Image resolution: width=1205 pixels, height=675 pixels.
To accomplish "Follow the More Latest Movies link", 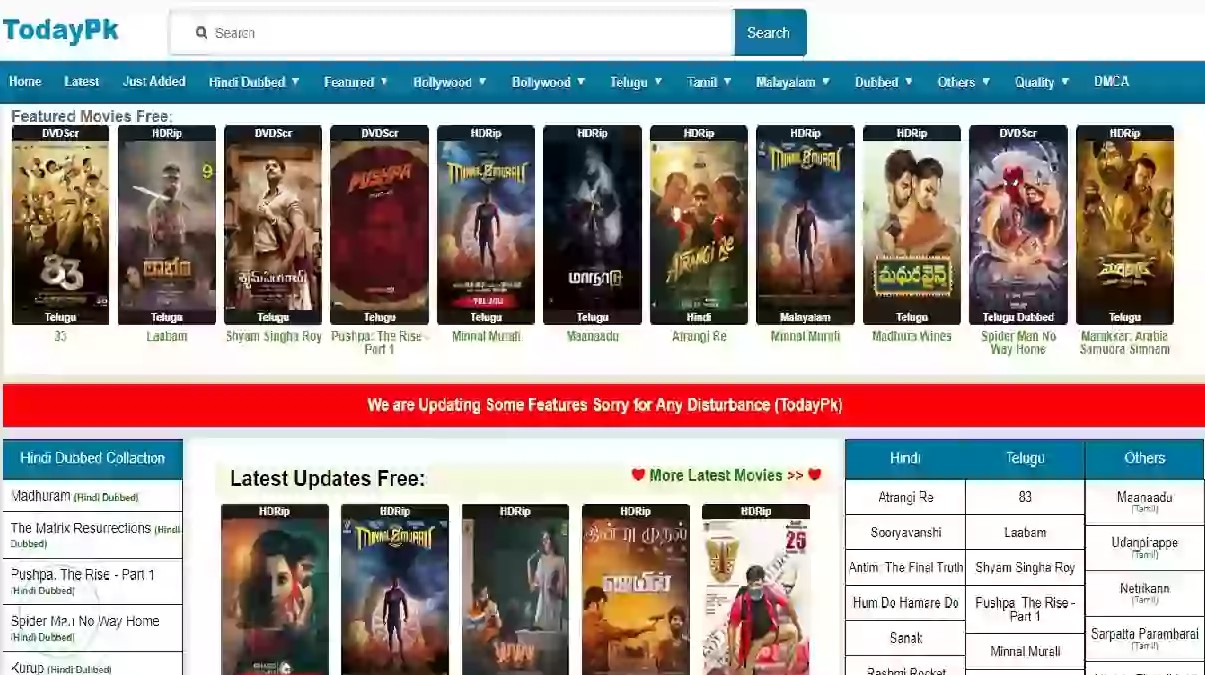I will (725, 476).
